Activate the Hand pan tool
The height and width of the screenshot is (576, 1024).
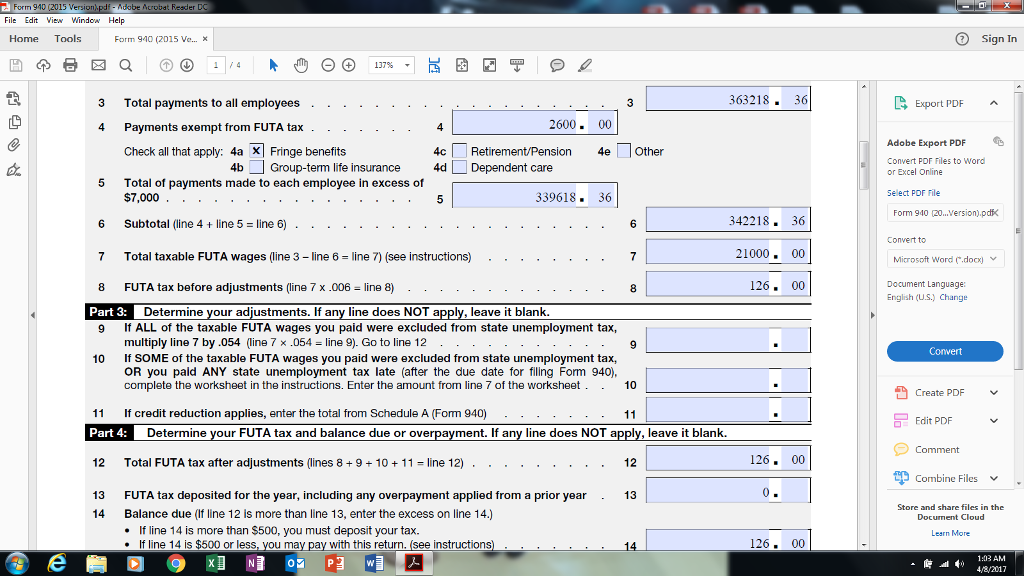click(x=301, y=65)
